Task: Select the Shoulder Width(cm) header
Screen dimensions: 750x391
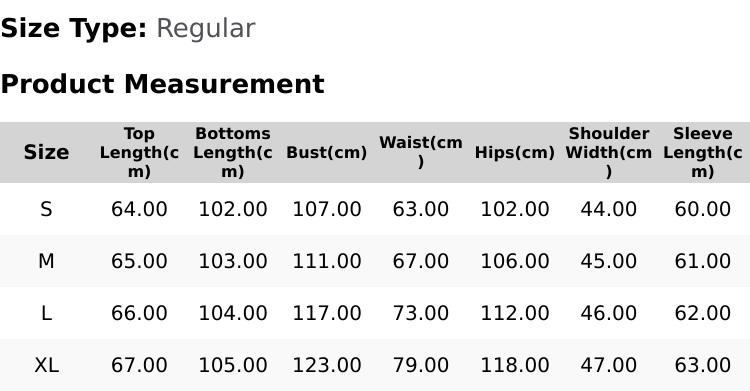Action: [608, 152]
